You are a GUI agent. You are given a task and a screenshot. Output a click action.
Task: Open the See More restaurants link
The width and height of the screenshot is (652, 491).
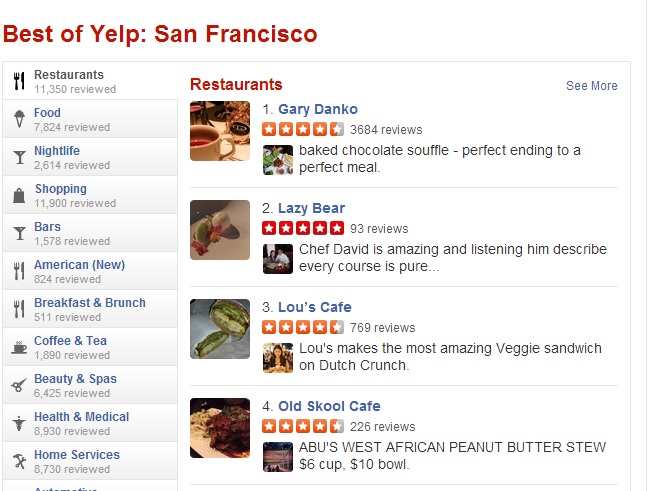(591, 86)
